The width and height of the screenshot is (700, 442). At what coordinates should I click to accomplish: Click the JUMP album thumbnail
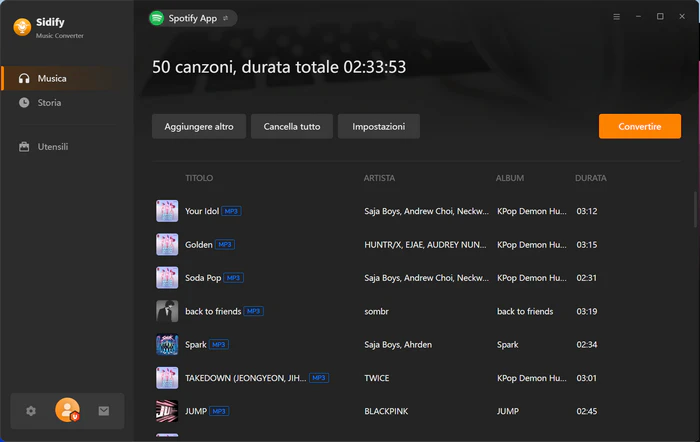click(167, 411)
